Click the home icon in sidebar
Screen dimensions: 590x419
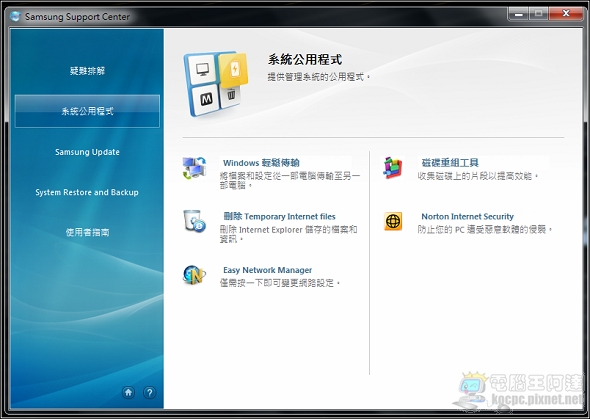[x=128, y=393]
